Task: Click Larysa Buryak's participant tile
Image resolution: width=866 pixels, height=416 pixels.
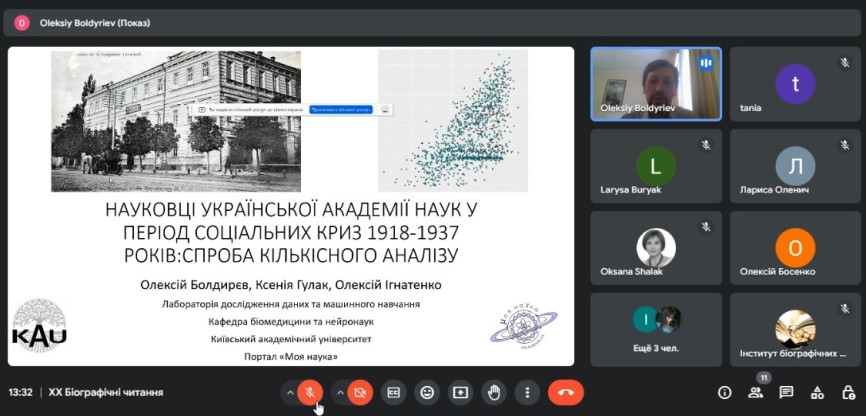Action: click(x=656, y=166)
